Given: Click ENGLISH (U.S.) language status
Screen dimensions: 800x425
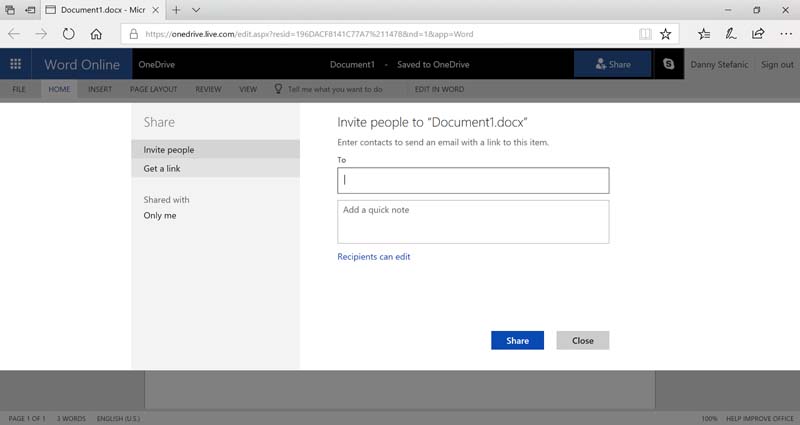Looking at the screenshot, I should (x=118, y=418).
